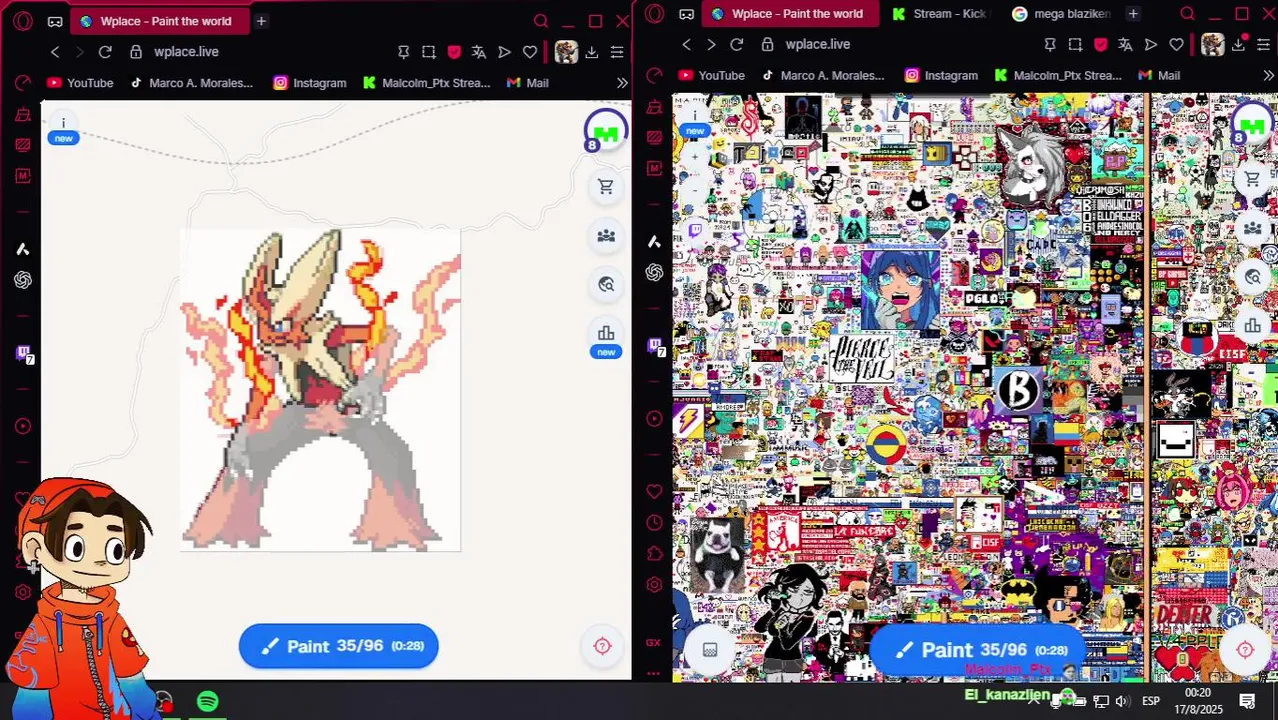Open Twitch panel in left window sidebar
Image resolution: width=1278 pixels, height=720 pixels.
coord(23,352)
